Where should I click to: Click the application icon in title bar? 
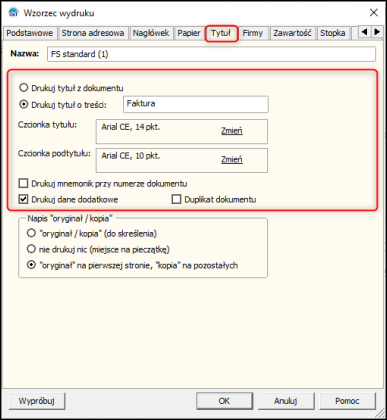point(14,13)
